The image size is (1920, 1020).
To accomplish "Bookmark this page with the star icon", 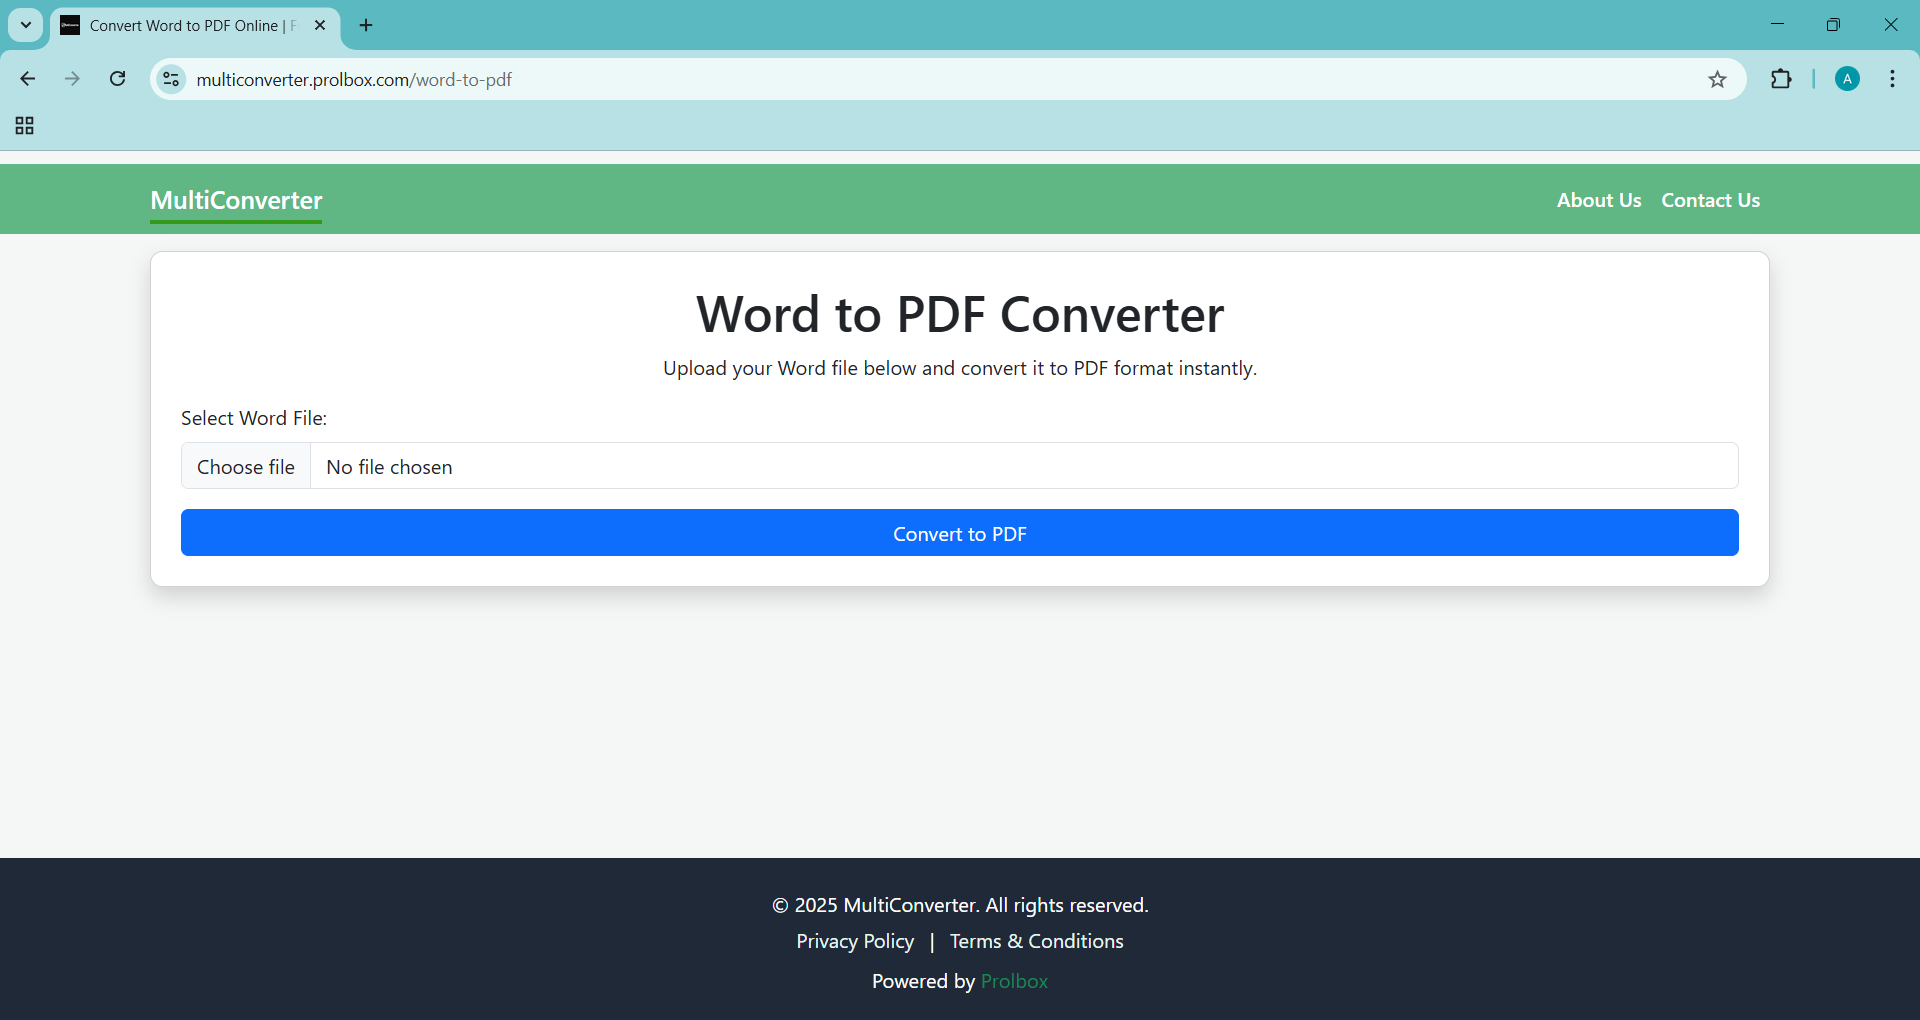I will 1717,79.
